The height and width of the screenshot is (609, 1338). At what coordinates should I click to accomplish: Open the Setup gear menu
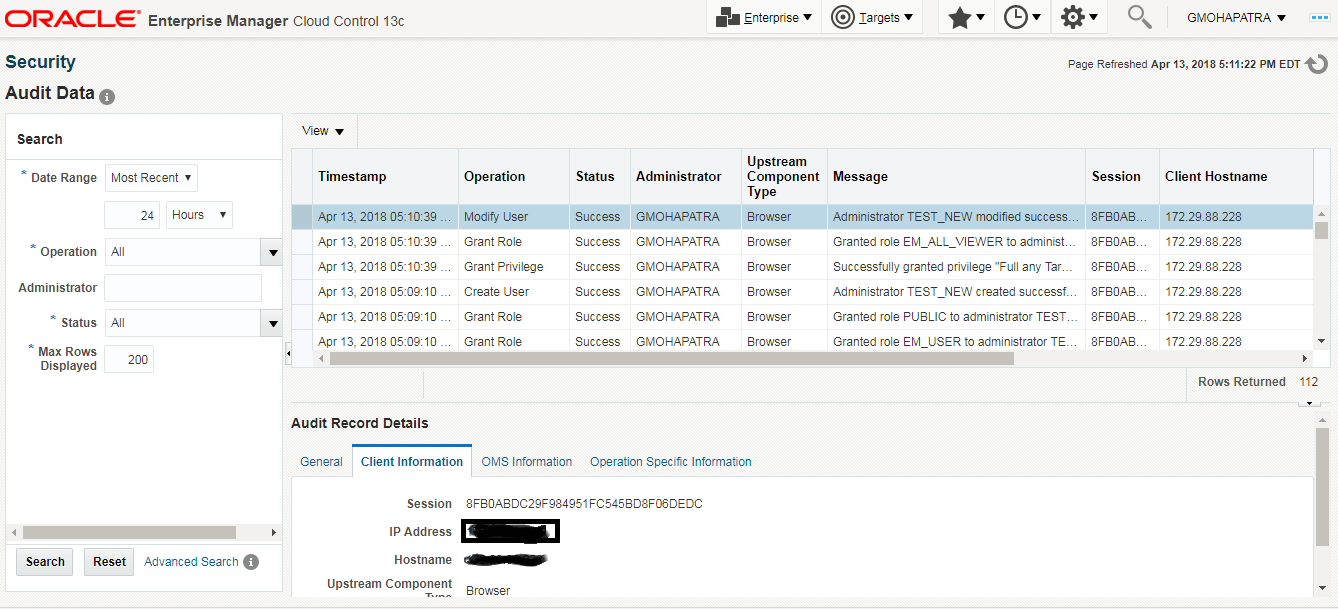point(1078,17)
